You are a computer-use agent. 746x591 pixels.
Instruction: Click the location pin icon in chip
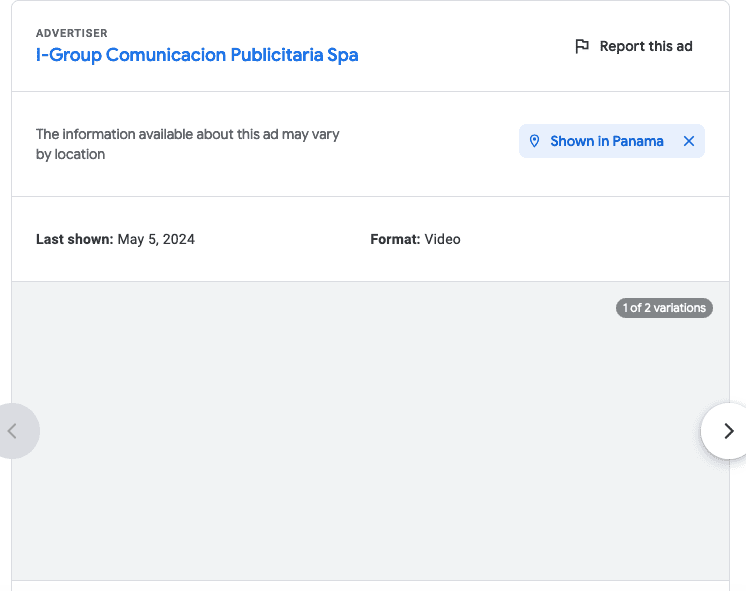pyautogui.click(x=534, y=141)
